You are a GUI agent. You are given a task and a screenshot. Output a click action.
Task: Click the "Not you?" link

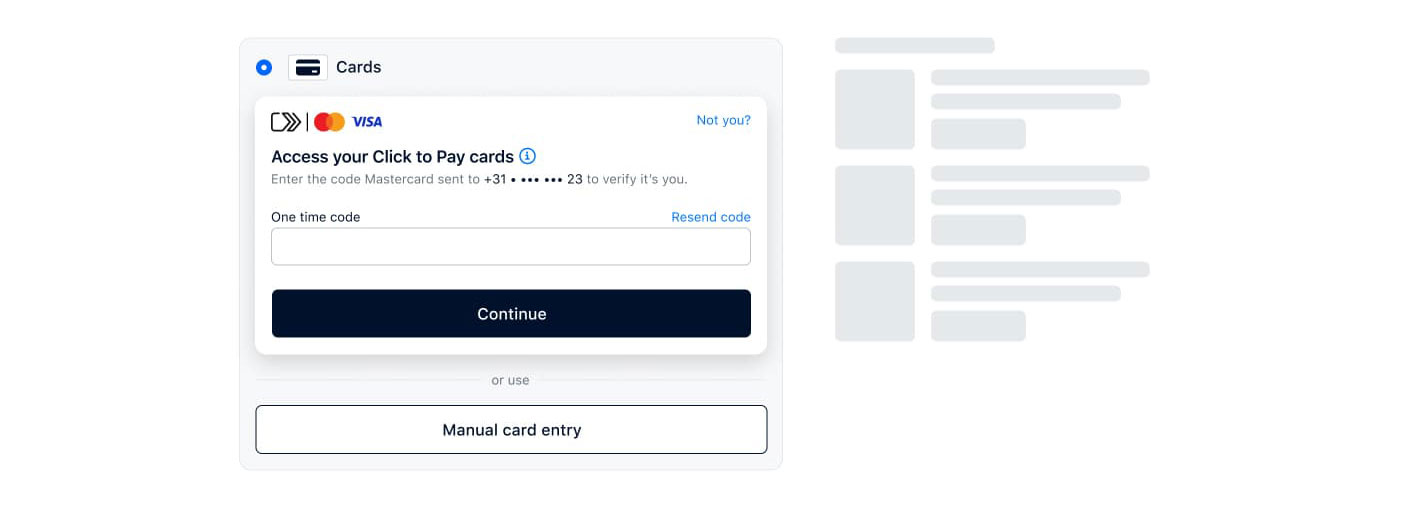point(723,120)
